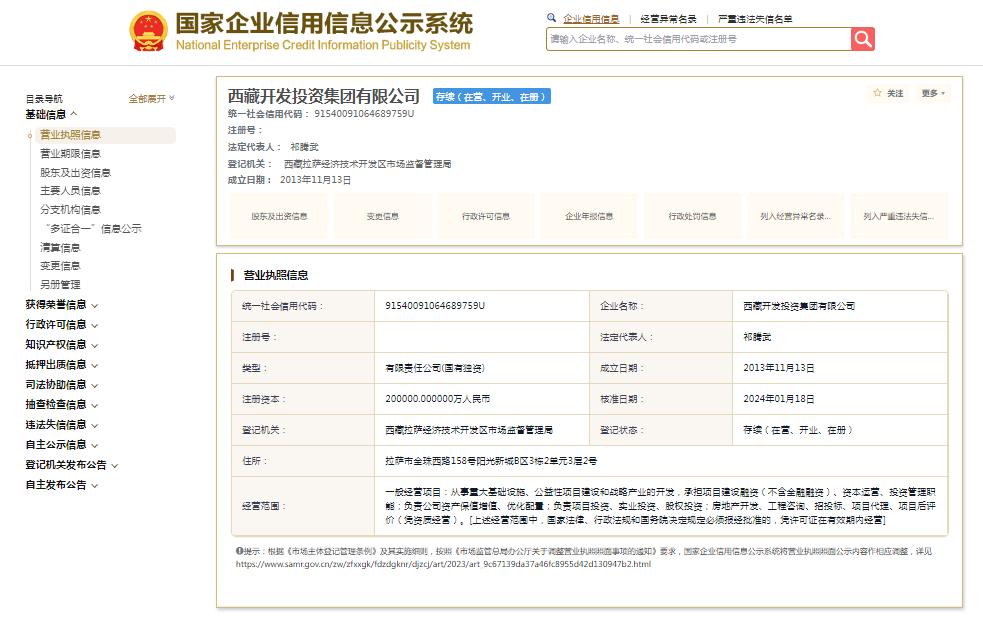Select 分支机构信息 in sidebar
Screen dimensions: 983x620
pos(70,210)
